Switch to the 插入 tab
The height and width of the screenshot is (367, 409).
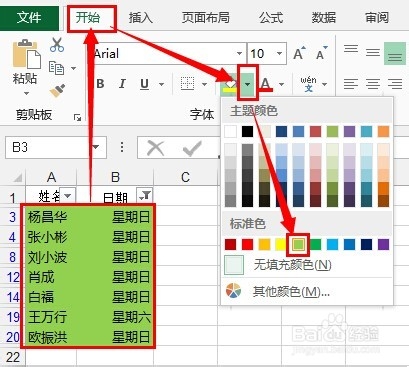pyautogui.click(x=141, y=17)
